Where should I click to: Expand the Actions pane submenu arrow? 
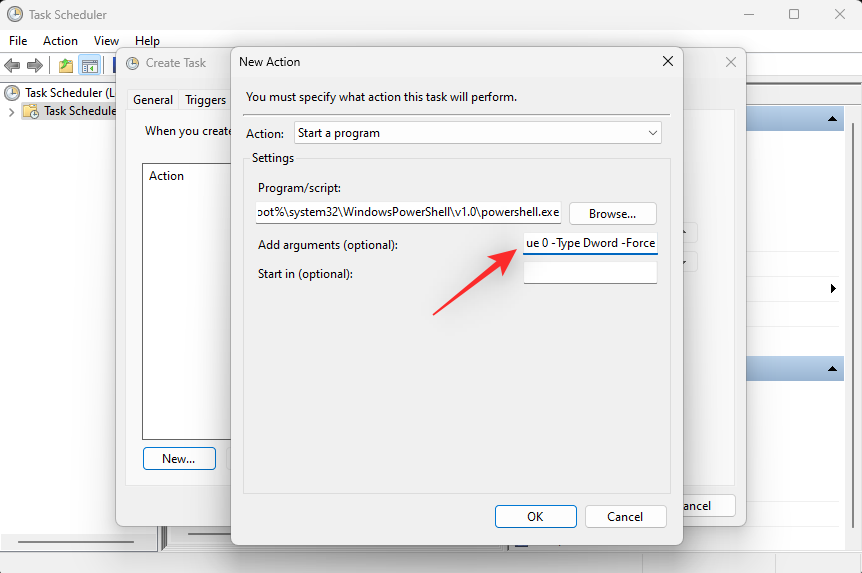pos(833,288)
